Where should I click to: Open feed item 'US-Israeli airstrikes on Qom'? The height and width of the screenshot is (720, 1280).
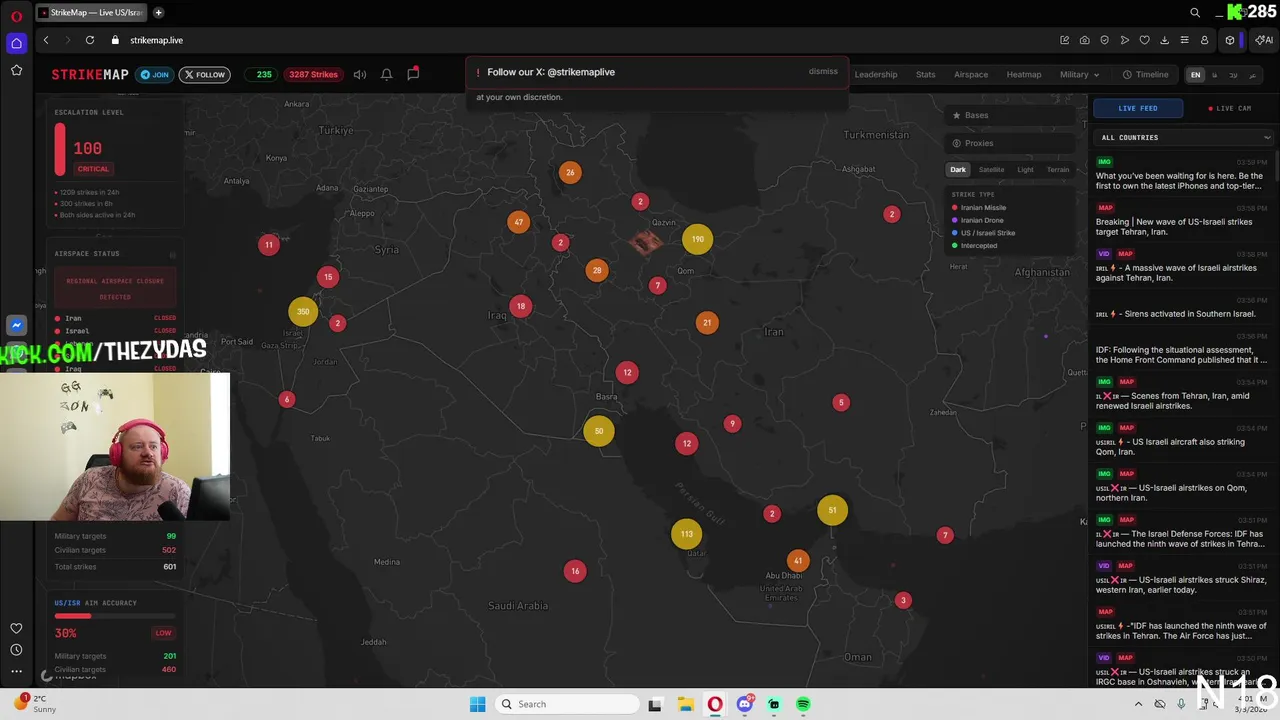pos(1181,486)
